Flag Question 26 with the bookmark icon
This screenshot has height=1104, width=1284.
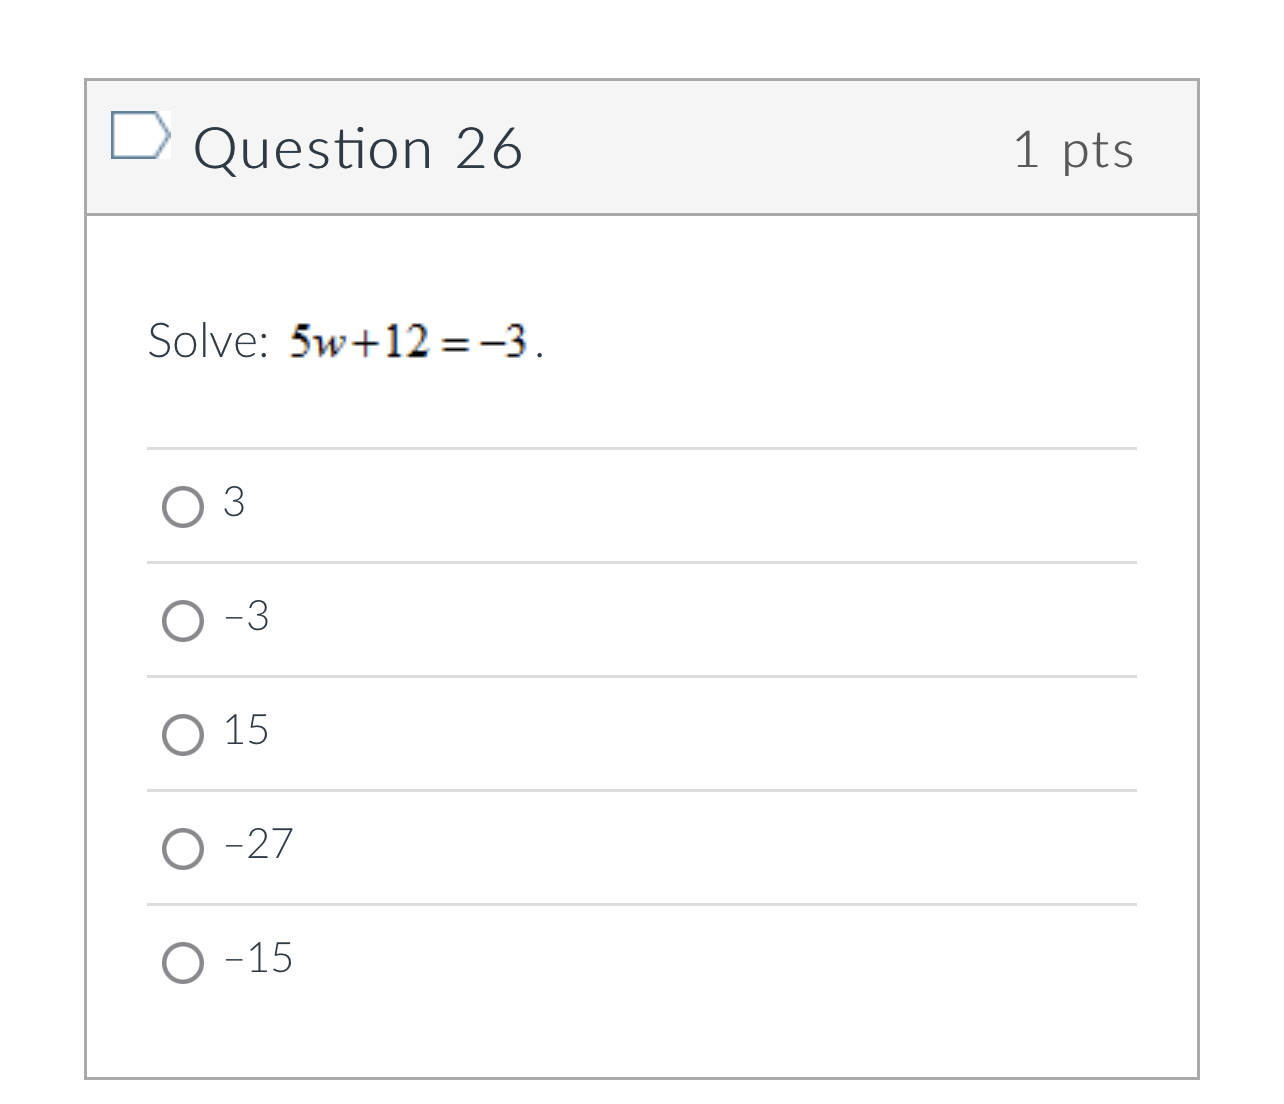point(138,136)
